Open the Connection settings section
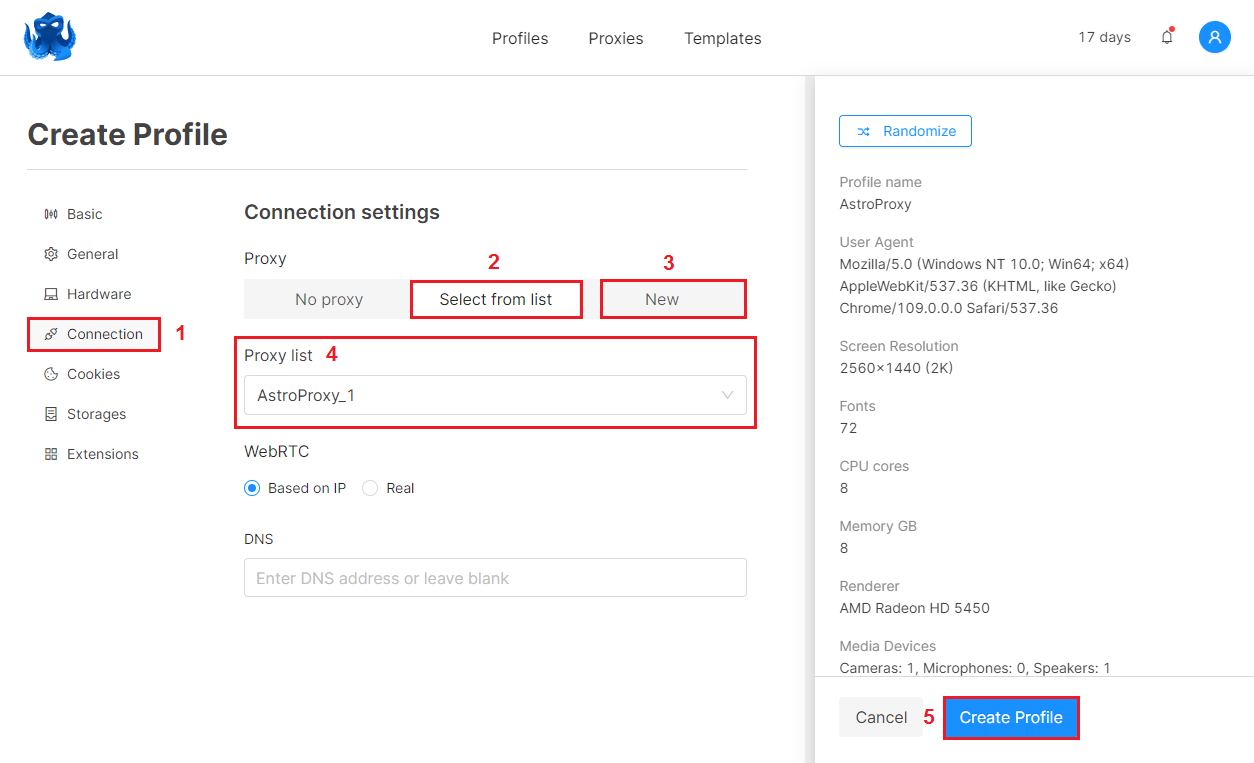Image resolution: width=1254 pixels, height=763 pixels. 94,334
